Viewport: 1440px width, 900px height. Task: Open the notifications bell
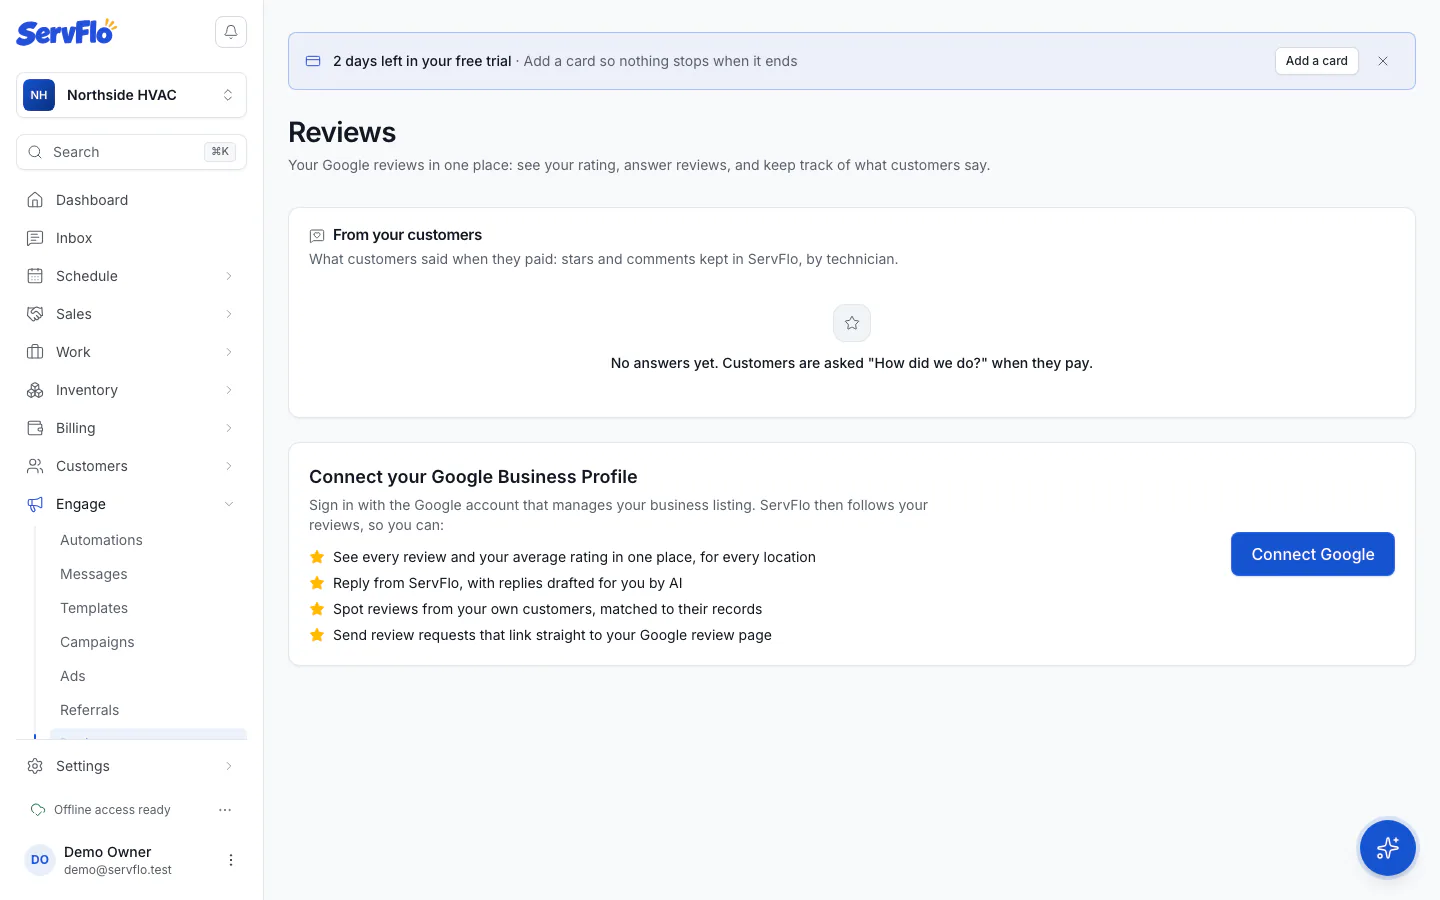[231, 32]
